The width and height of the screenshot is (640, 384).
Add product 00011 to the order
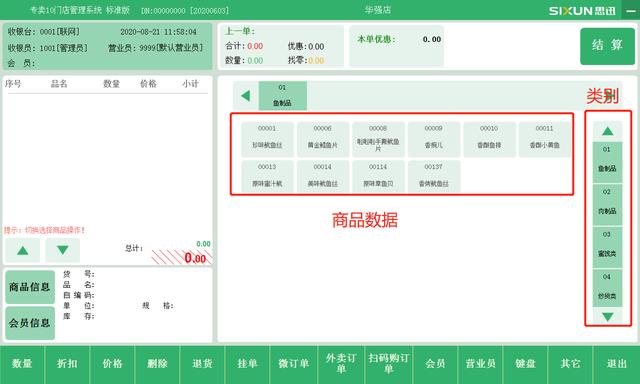tap(544, 139)
